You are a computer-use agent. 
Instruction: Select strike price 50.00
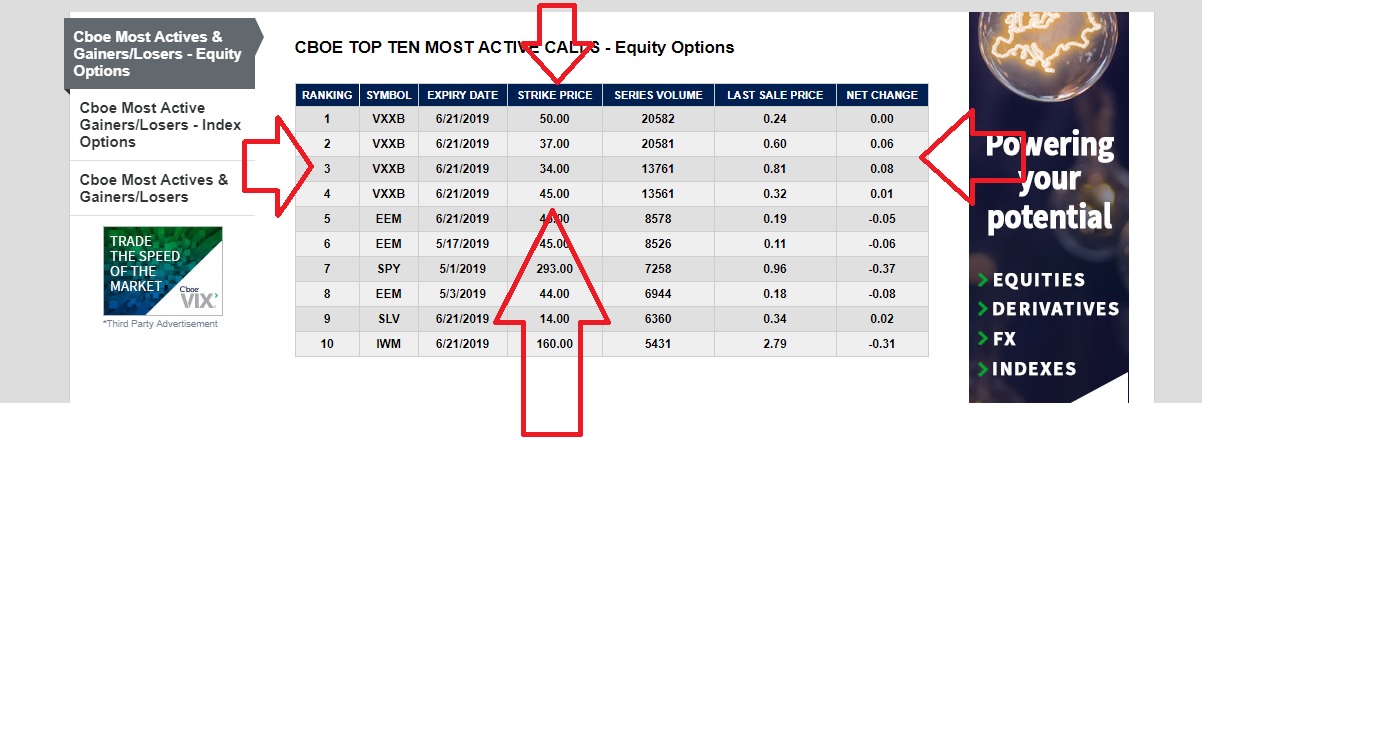555,119
